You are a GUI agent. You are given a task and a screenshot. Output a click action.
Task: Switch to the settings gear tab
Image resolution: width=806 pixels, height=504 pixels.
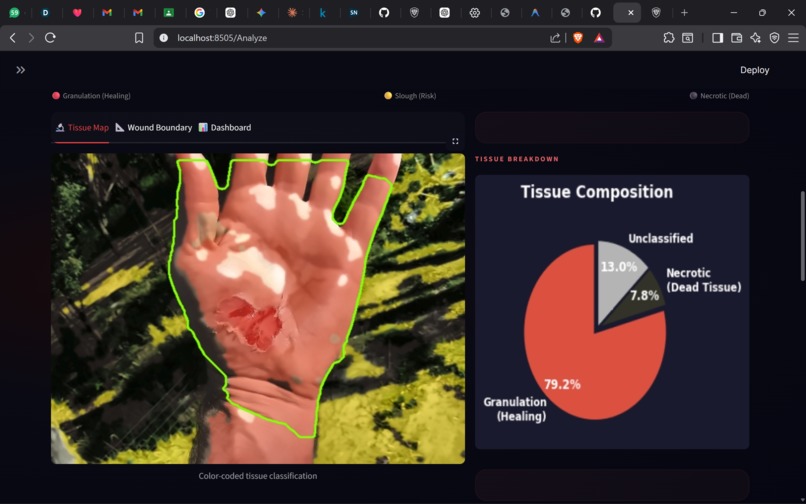(x=474, y=13)
